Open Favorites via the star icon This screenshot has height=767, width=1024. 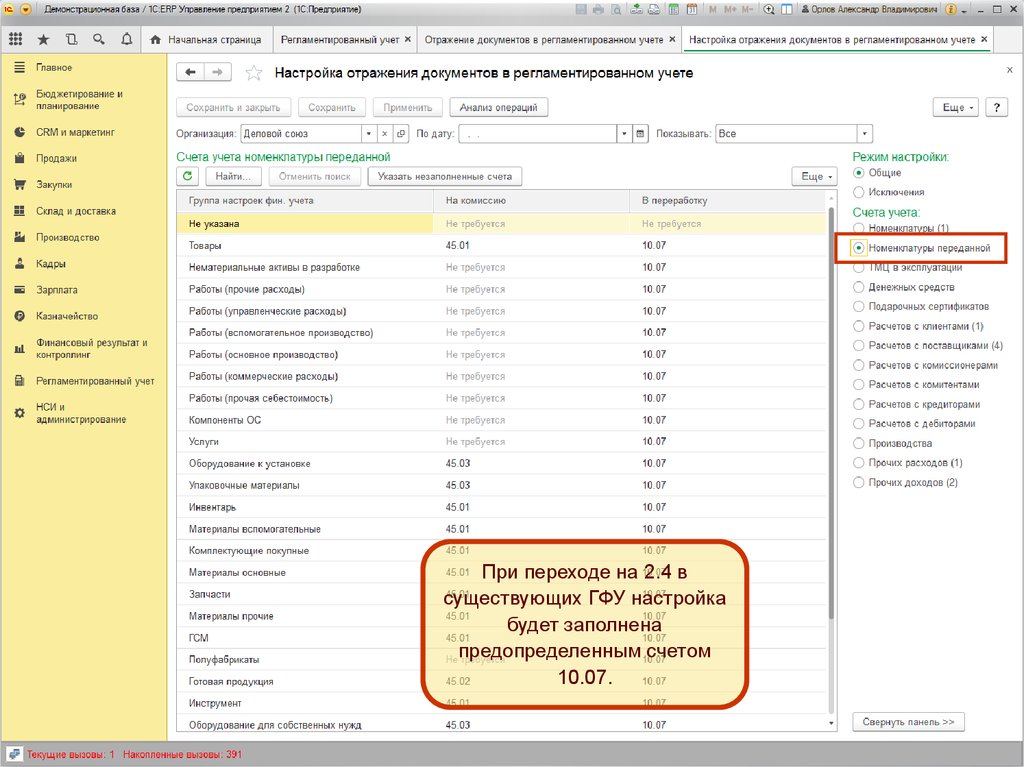click(x=43, y=40)
